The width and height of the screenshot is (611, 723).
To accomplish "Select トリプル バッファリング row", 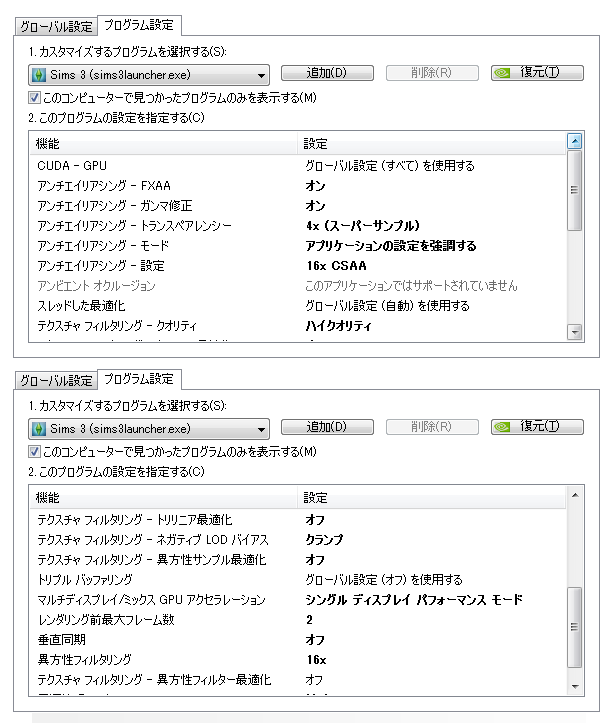I will (298, 580).
